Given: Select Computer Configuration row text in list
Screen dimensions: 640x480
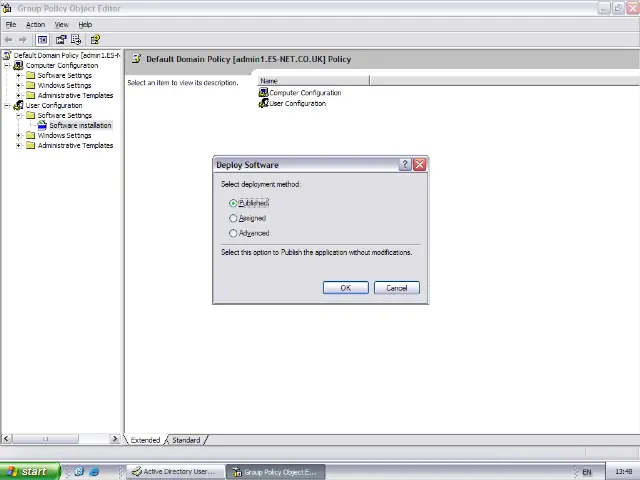Looking at the screenshot, I should [x=305, y=93].
